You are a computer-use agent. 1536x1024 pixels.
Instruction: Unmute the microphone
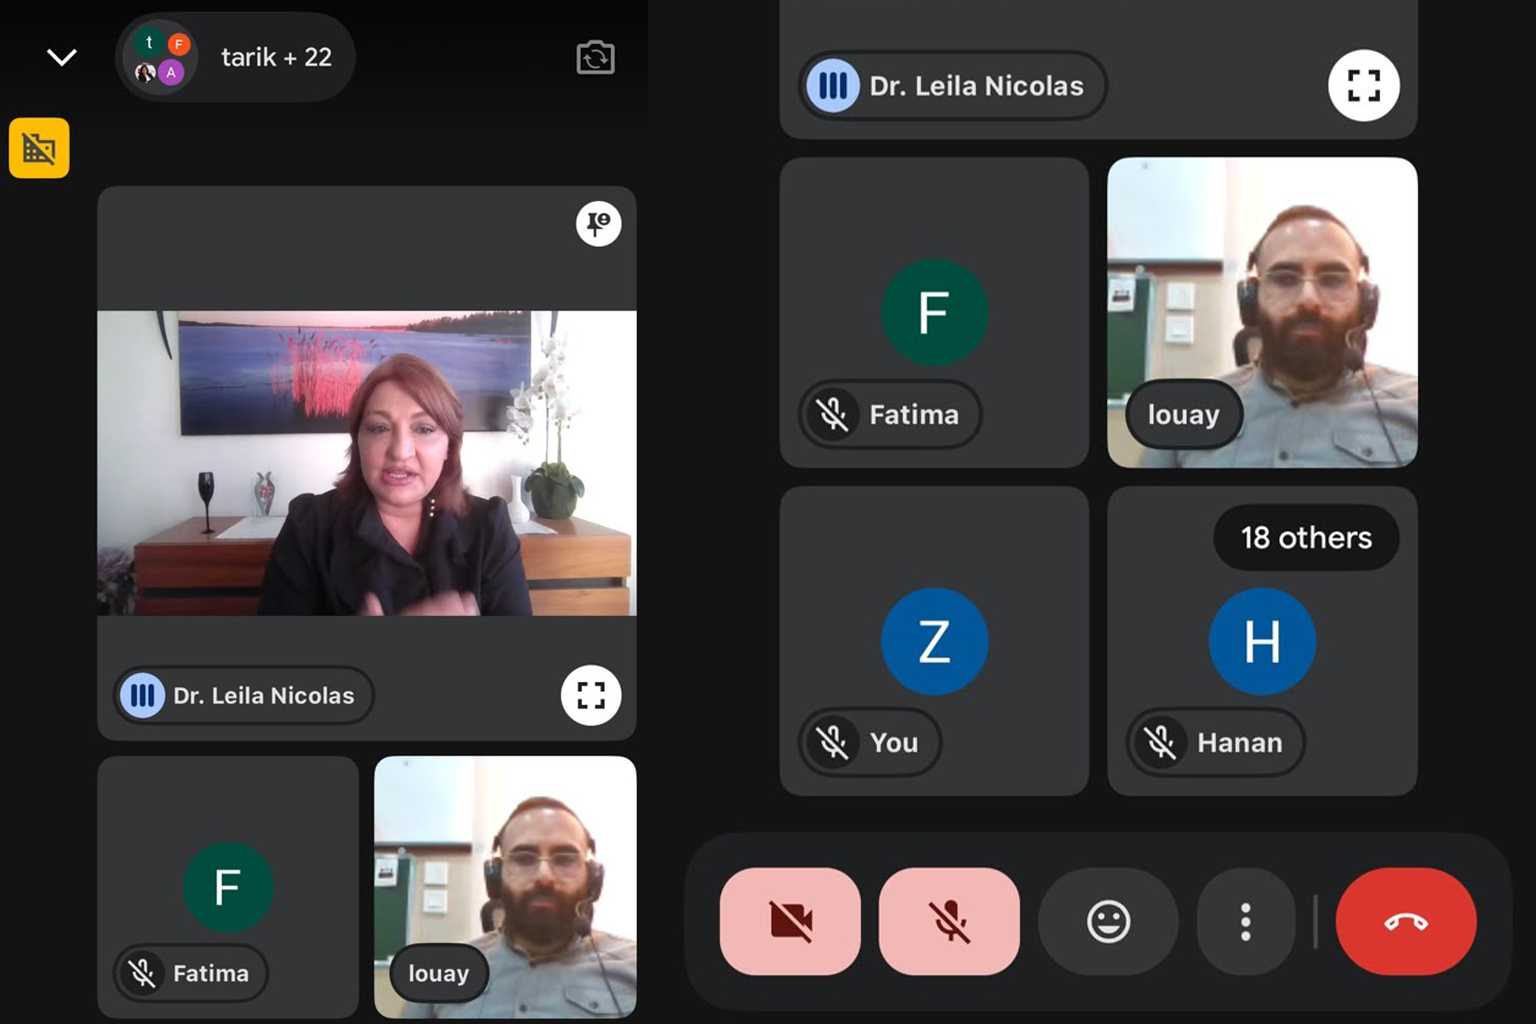tap(949, 921)
